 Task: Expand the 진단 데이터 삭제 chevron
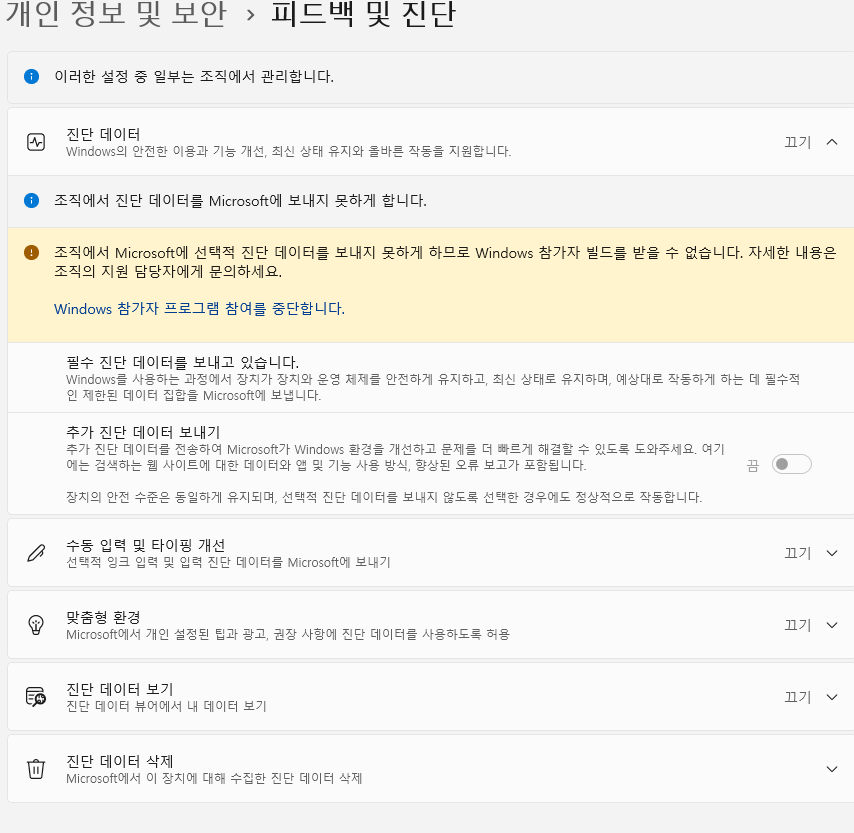coord(832,769)
